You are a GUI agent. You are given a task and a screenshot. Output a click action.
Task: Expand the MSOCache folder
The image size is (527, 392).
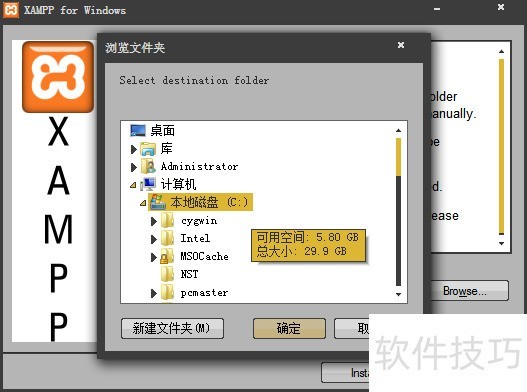[154, 257]
